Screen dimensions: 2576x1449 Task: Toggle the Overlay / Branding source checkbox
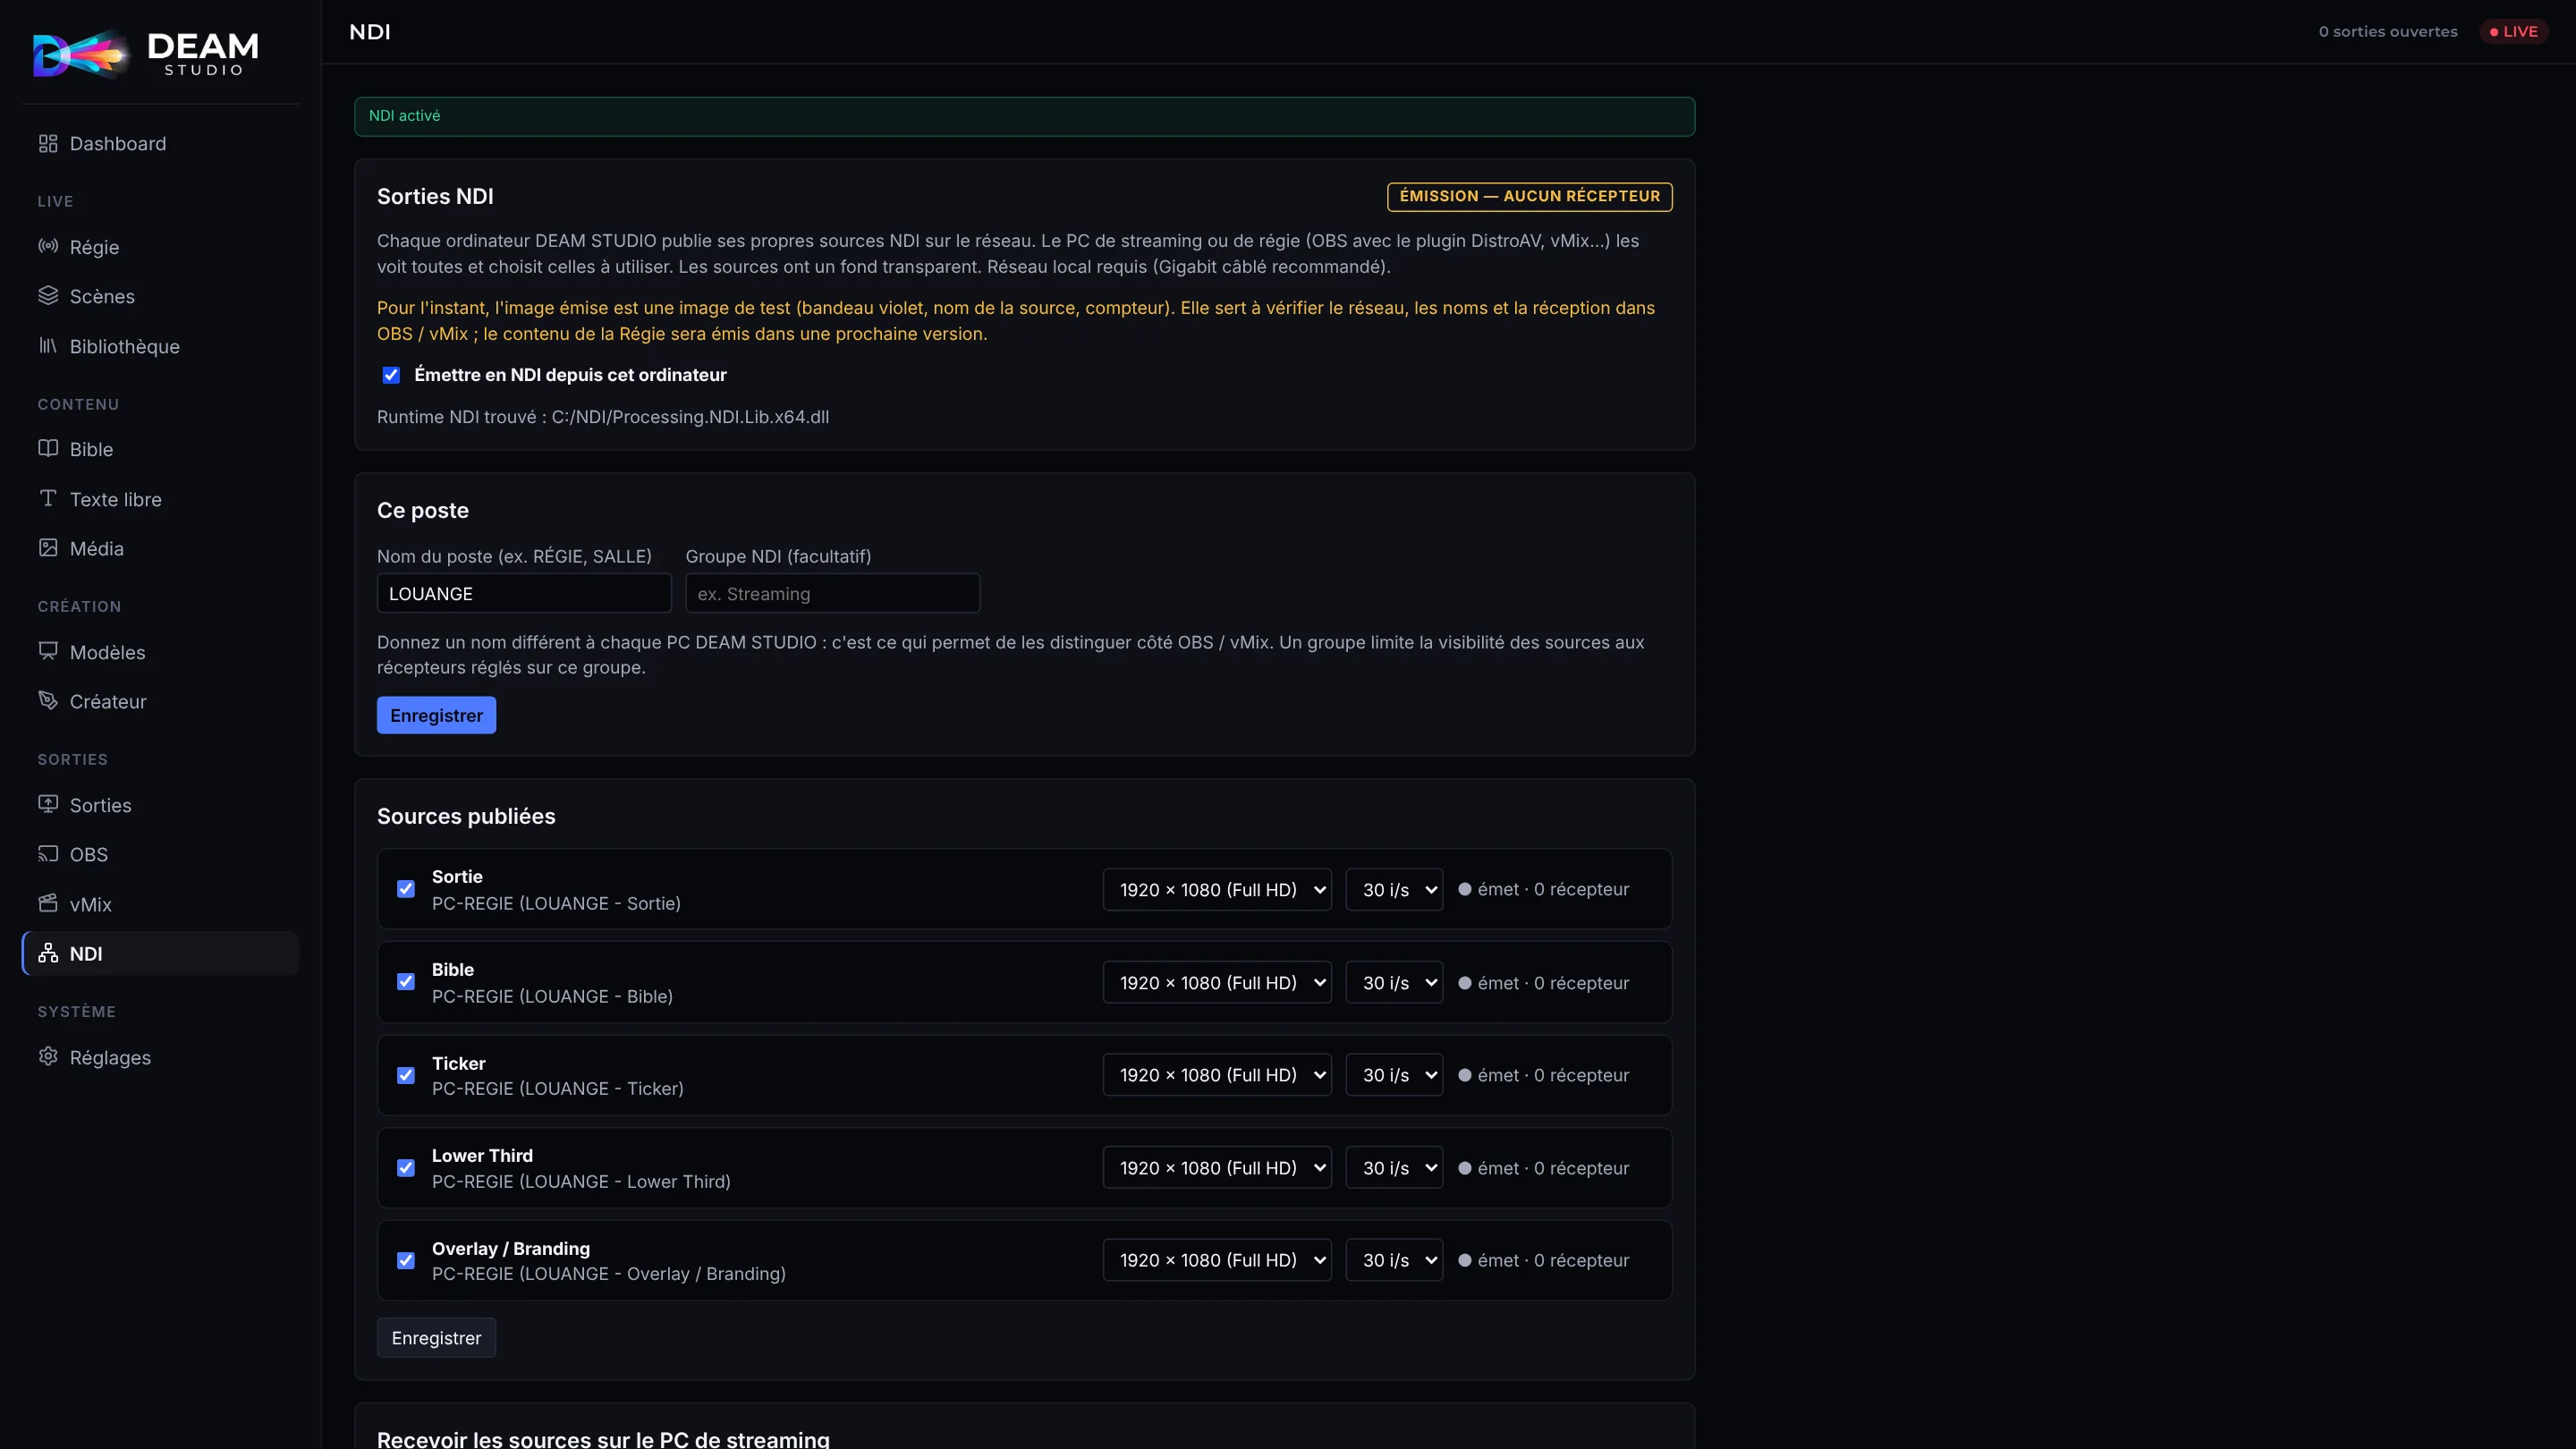pos(406,1260)
